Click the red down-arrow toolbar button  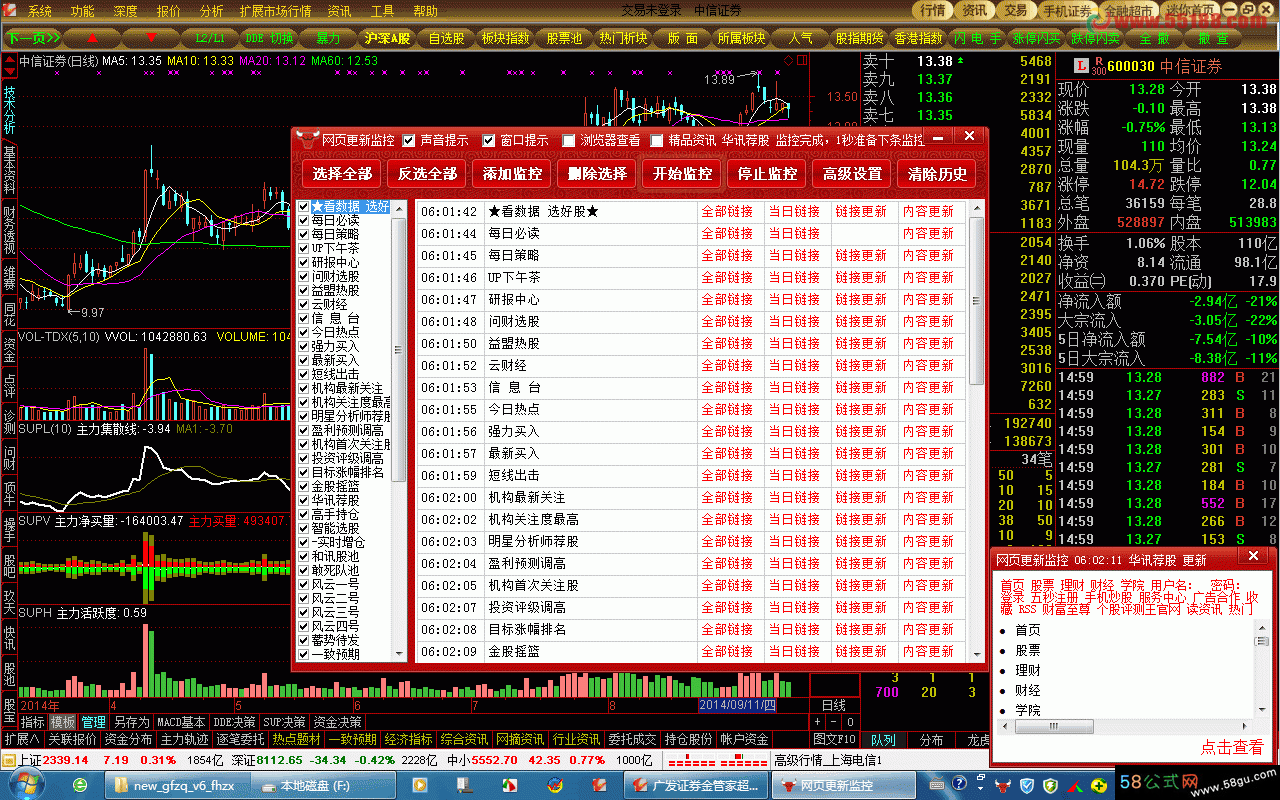(x=151, y=38)
